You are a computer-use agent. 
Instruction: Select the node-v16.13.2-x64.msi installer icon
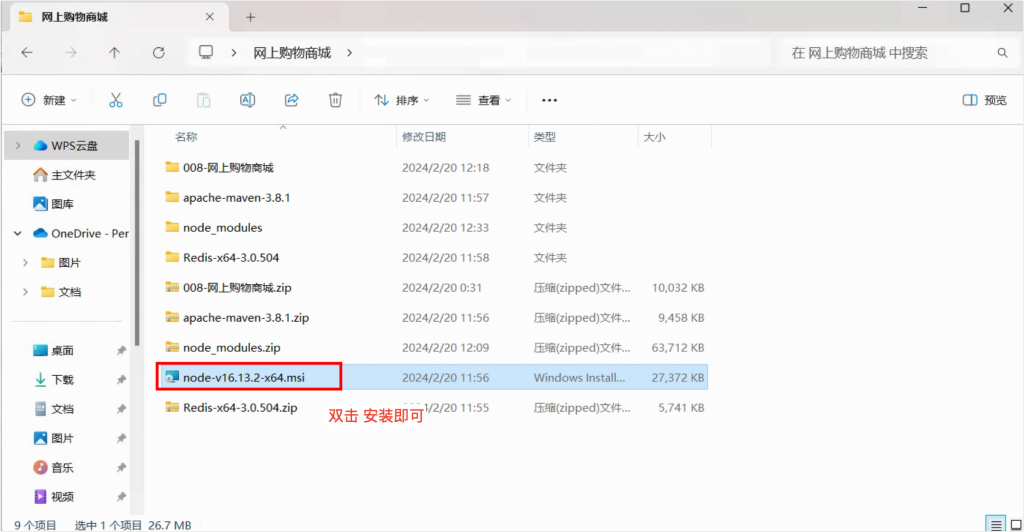[172, 377]
